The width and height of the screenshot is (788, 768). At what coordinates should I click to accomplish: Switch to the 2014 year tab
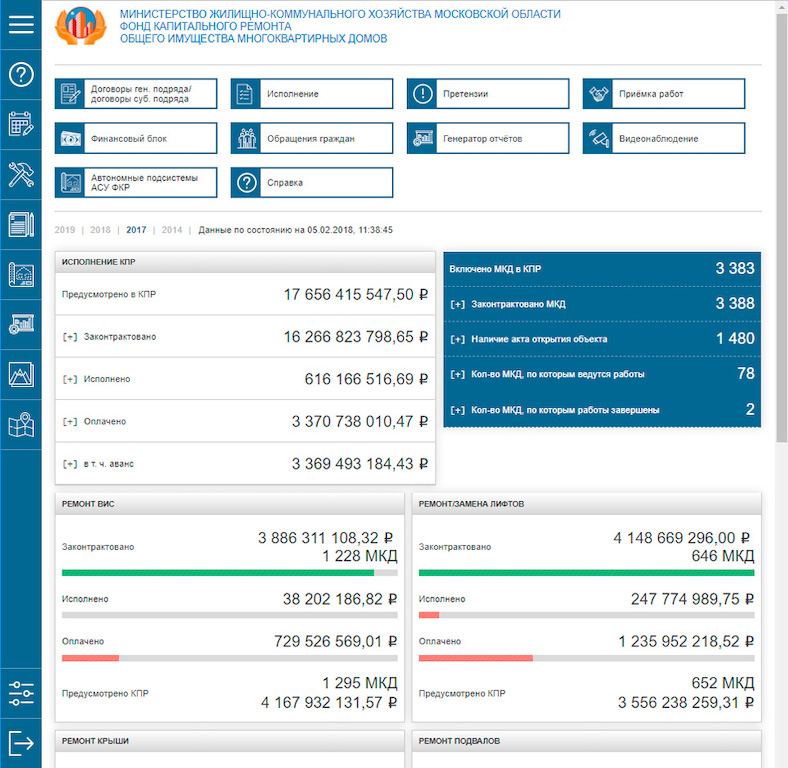[x=172, y=230]
